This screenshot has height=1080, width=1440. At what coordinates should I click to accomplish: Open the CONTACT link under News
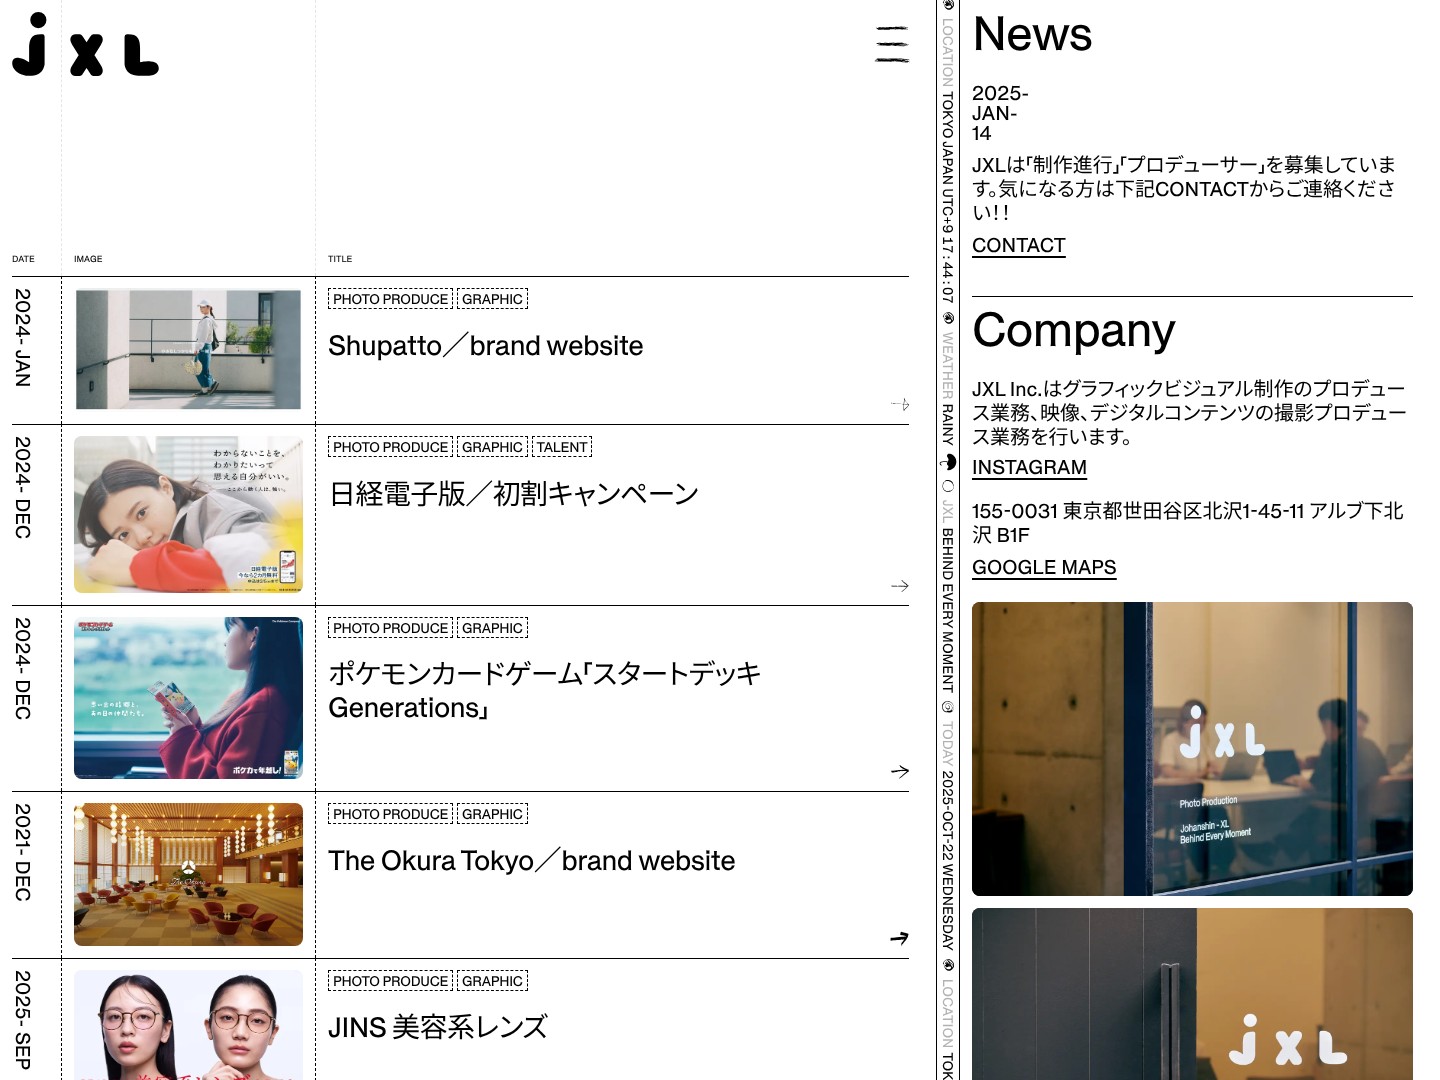click(1018, 246)
